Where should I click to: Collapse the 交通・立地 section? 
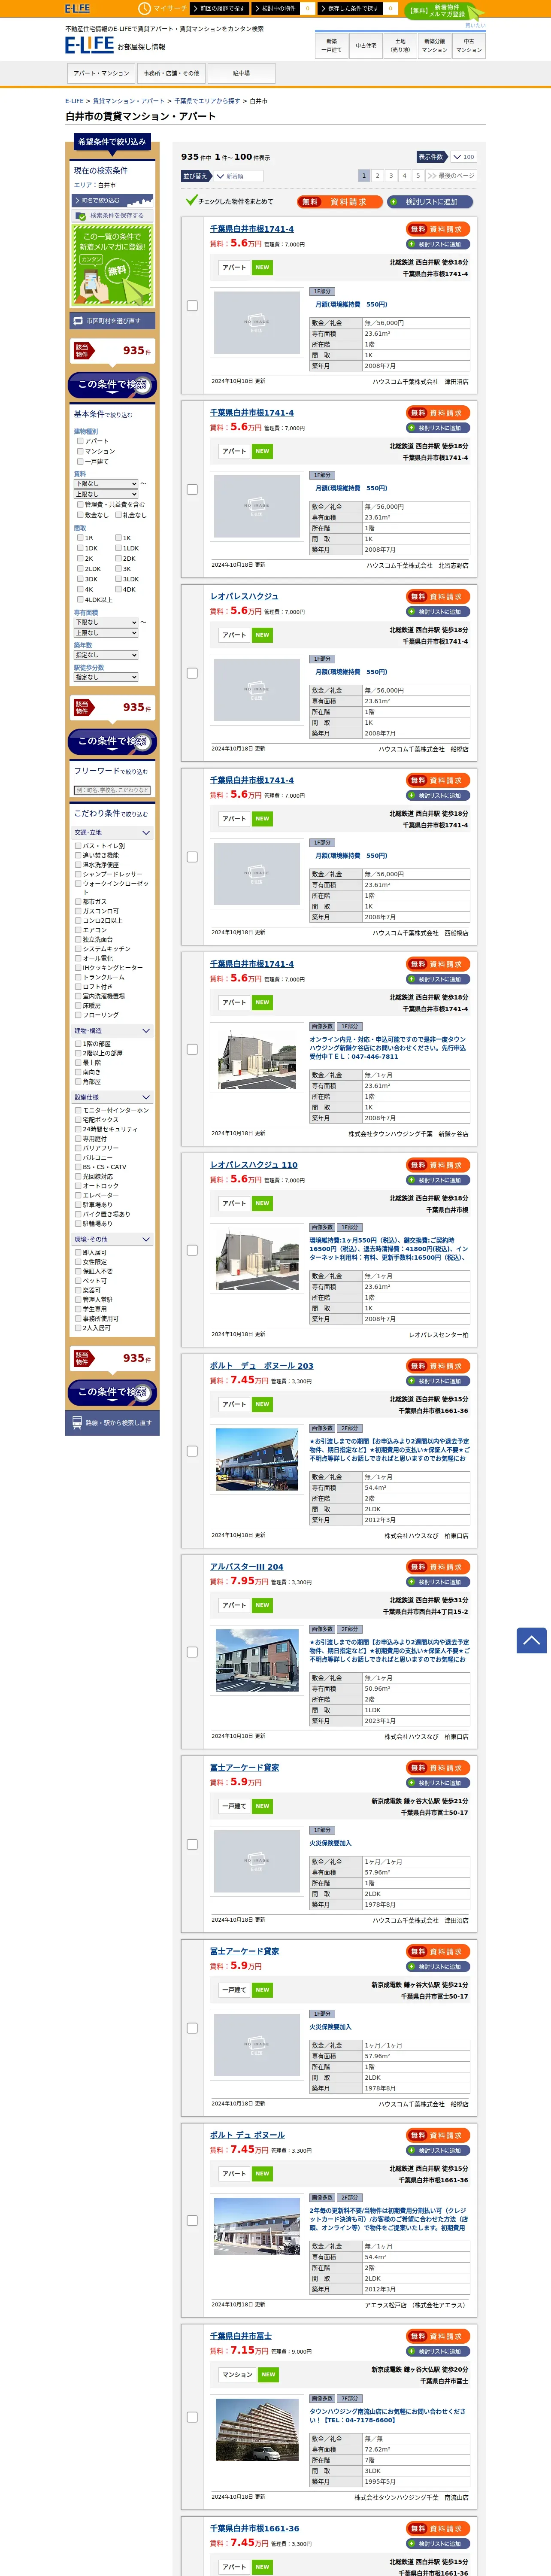[113, 832]
